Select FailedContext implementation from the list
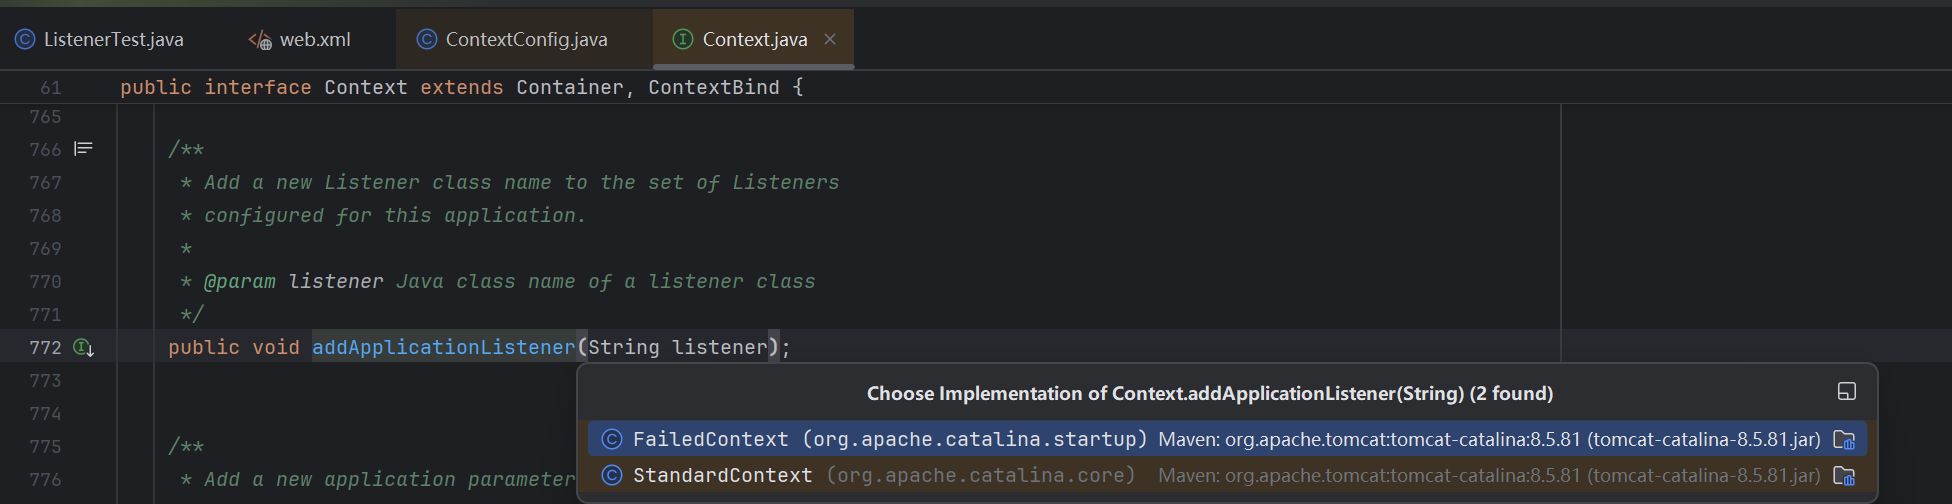 [x=1227, y=439]
